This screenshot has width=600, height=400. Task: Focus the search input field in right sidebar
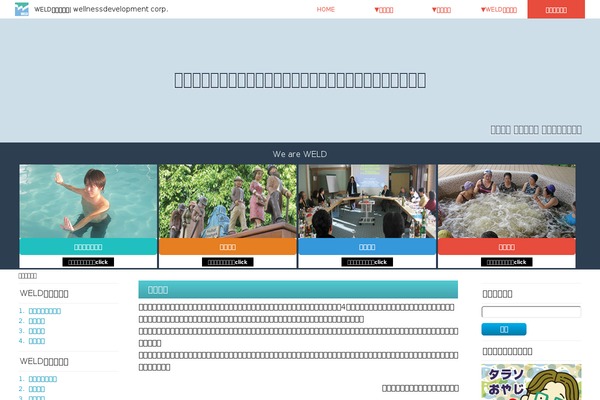coord(531,312)
